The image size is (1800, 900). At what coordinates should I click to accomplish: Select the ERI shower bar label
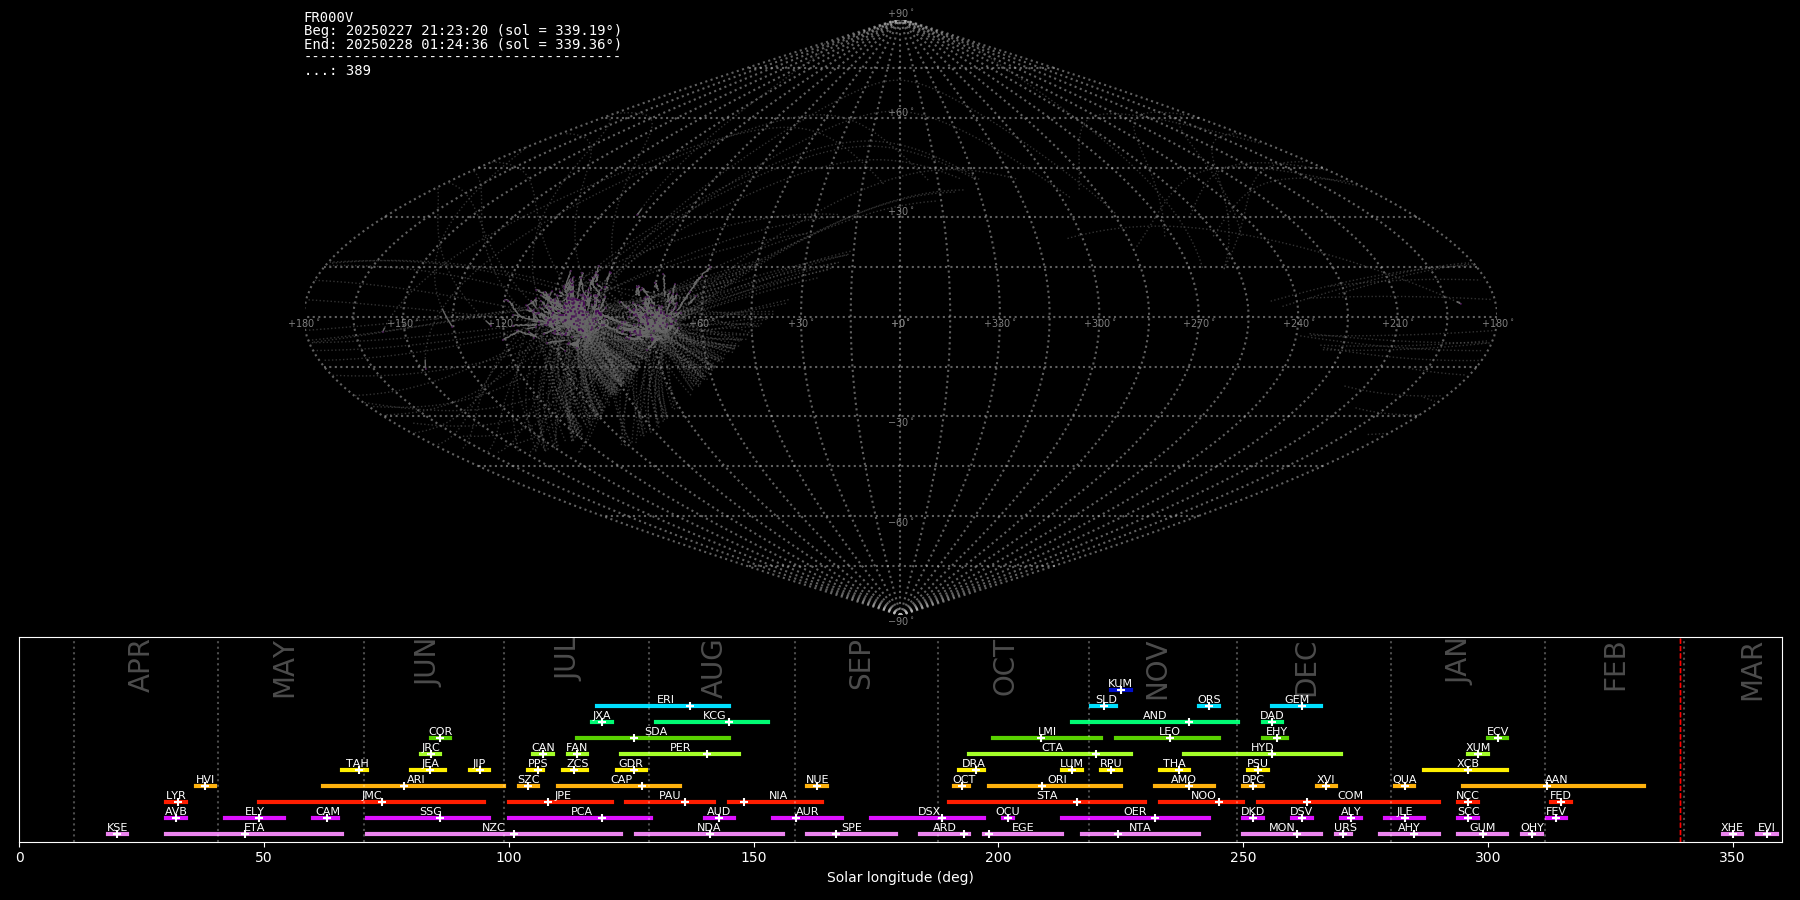click(665, 700)
